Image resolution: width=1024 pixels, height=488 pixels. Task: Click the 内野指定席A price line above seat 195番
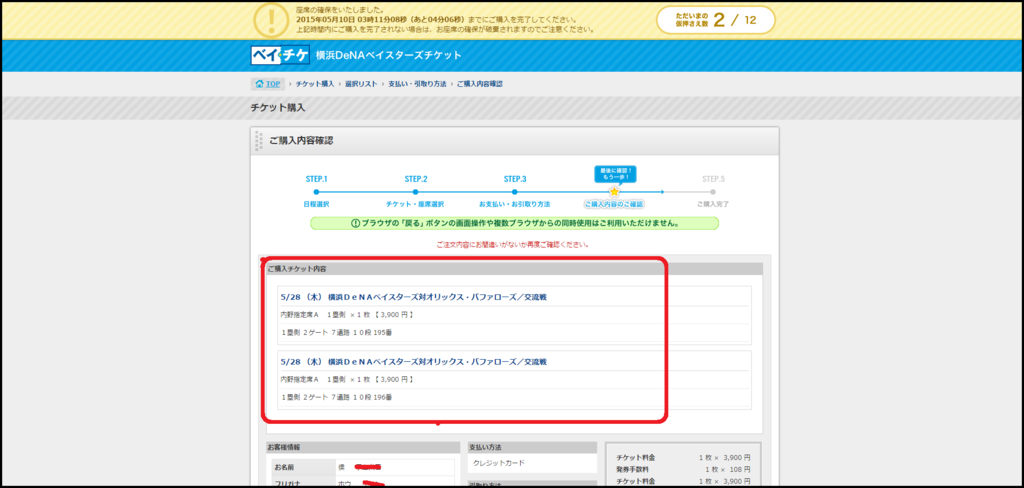tap(347, 315)
